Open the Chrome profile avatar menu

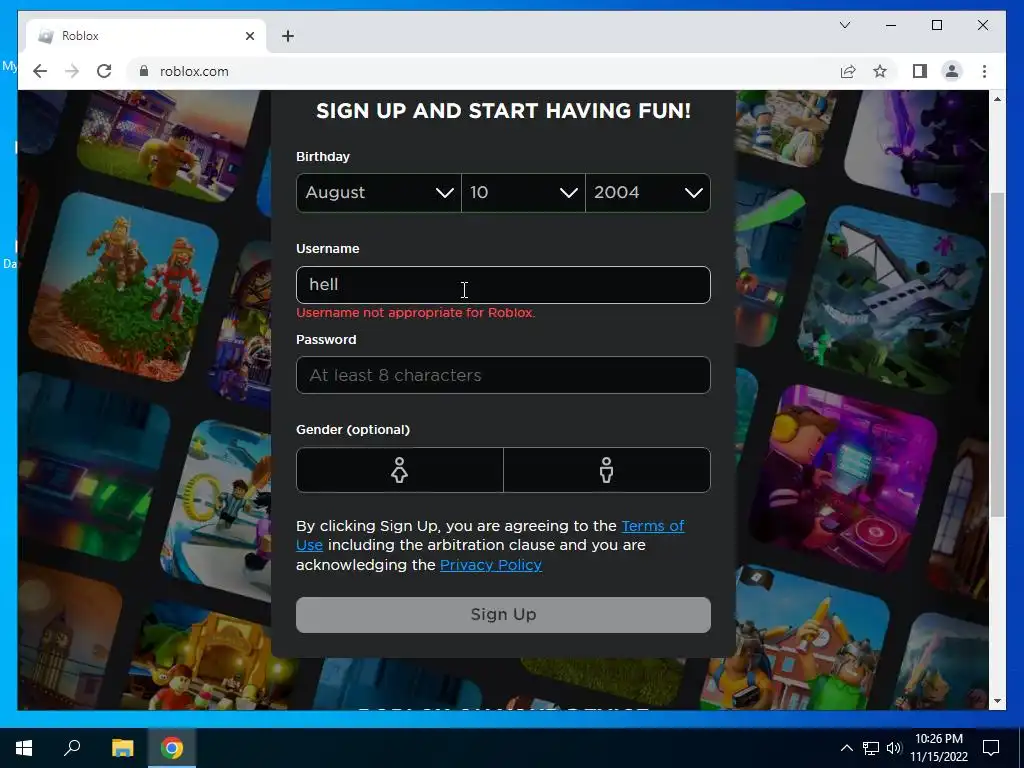coord(952,71)
